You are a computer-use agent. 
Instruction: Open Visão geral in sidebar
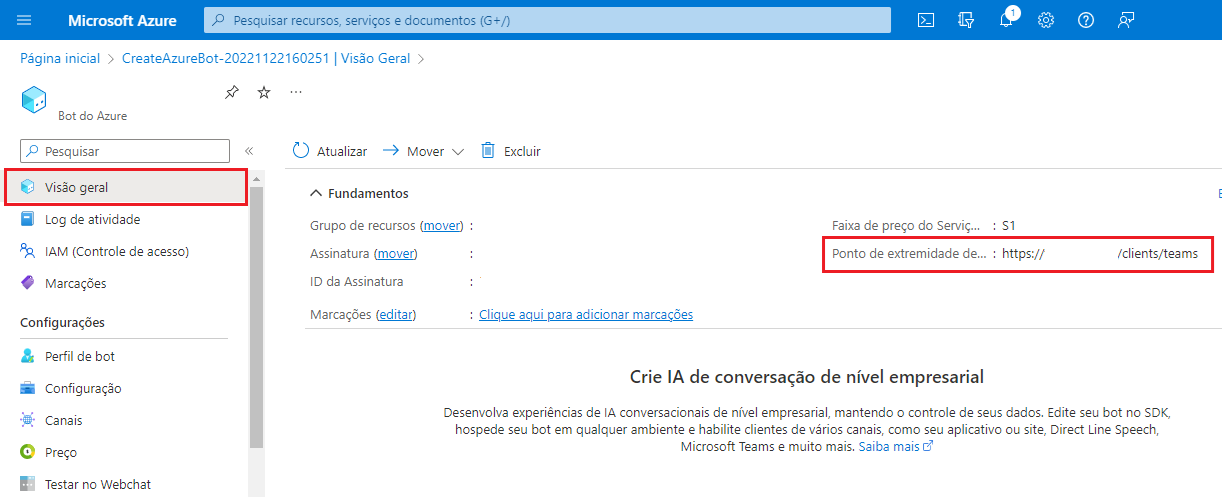[x=126, y=187]
